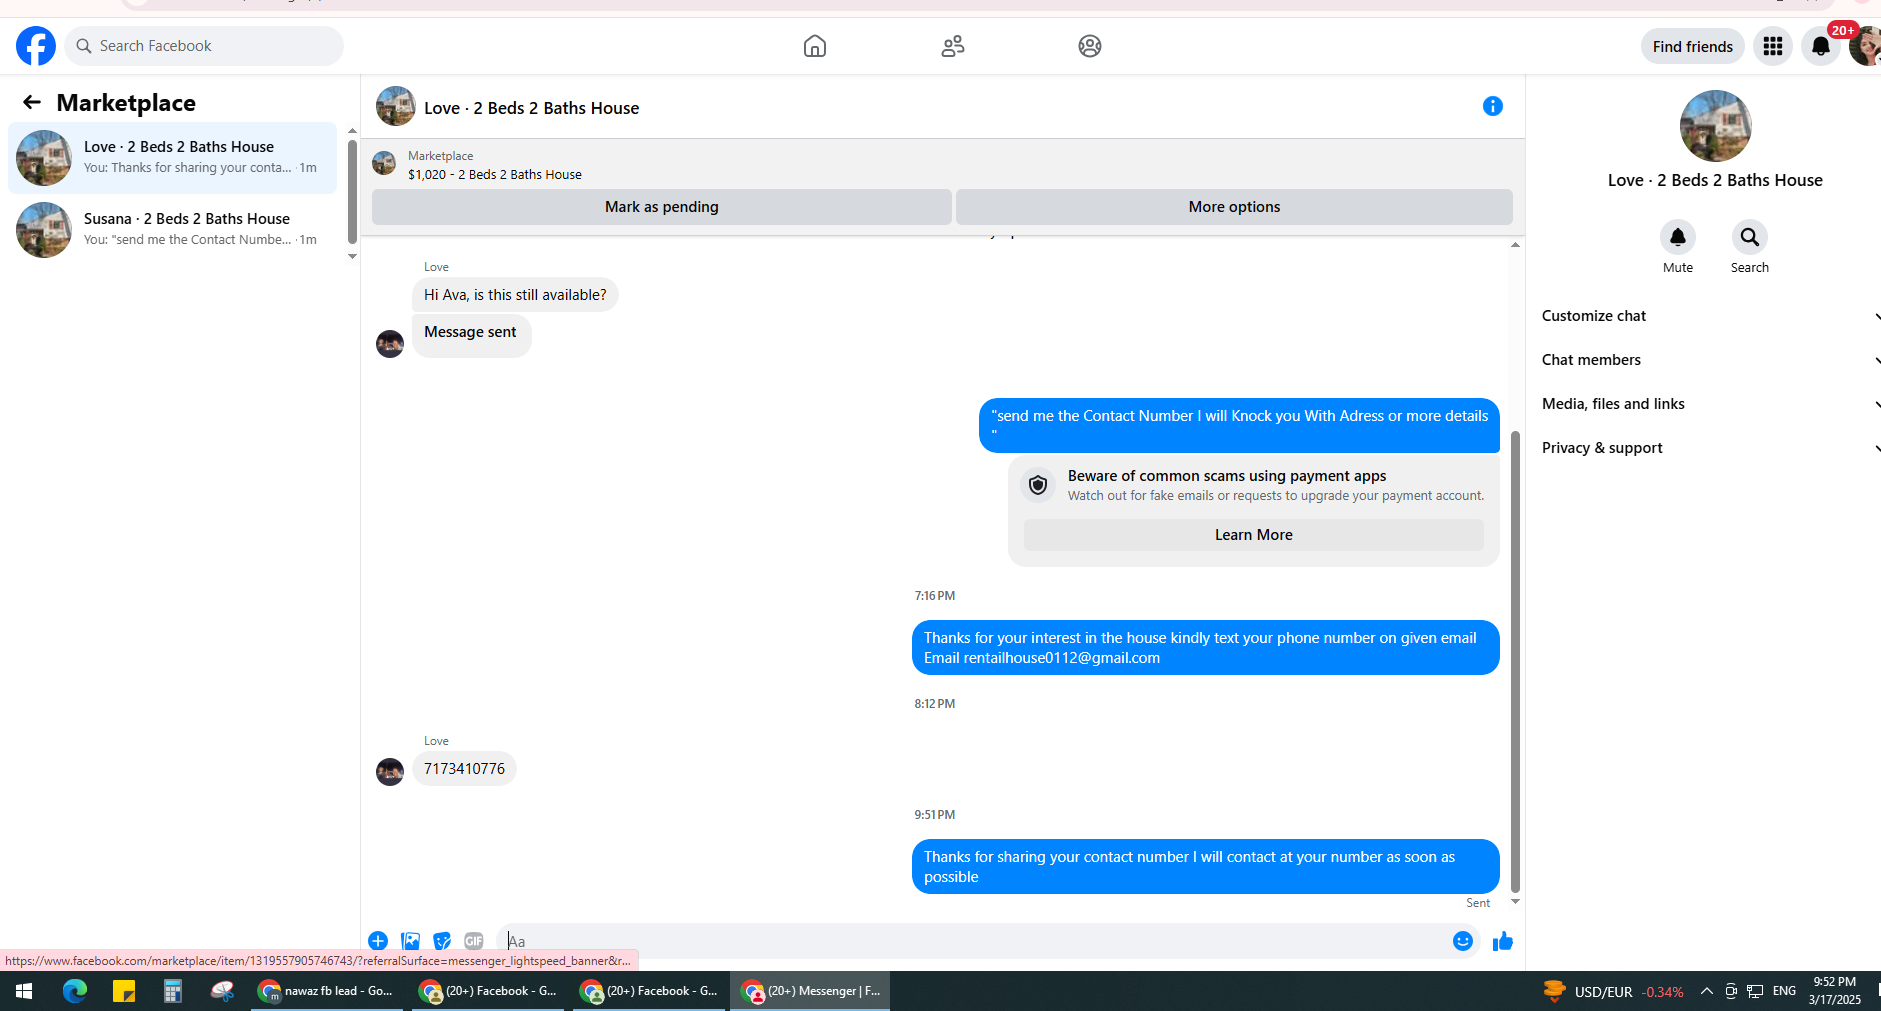Screen dimensions: 1881x1011
Task: Open the Friends icon in top navigation
Action: click(953, 46)
